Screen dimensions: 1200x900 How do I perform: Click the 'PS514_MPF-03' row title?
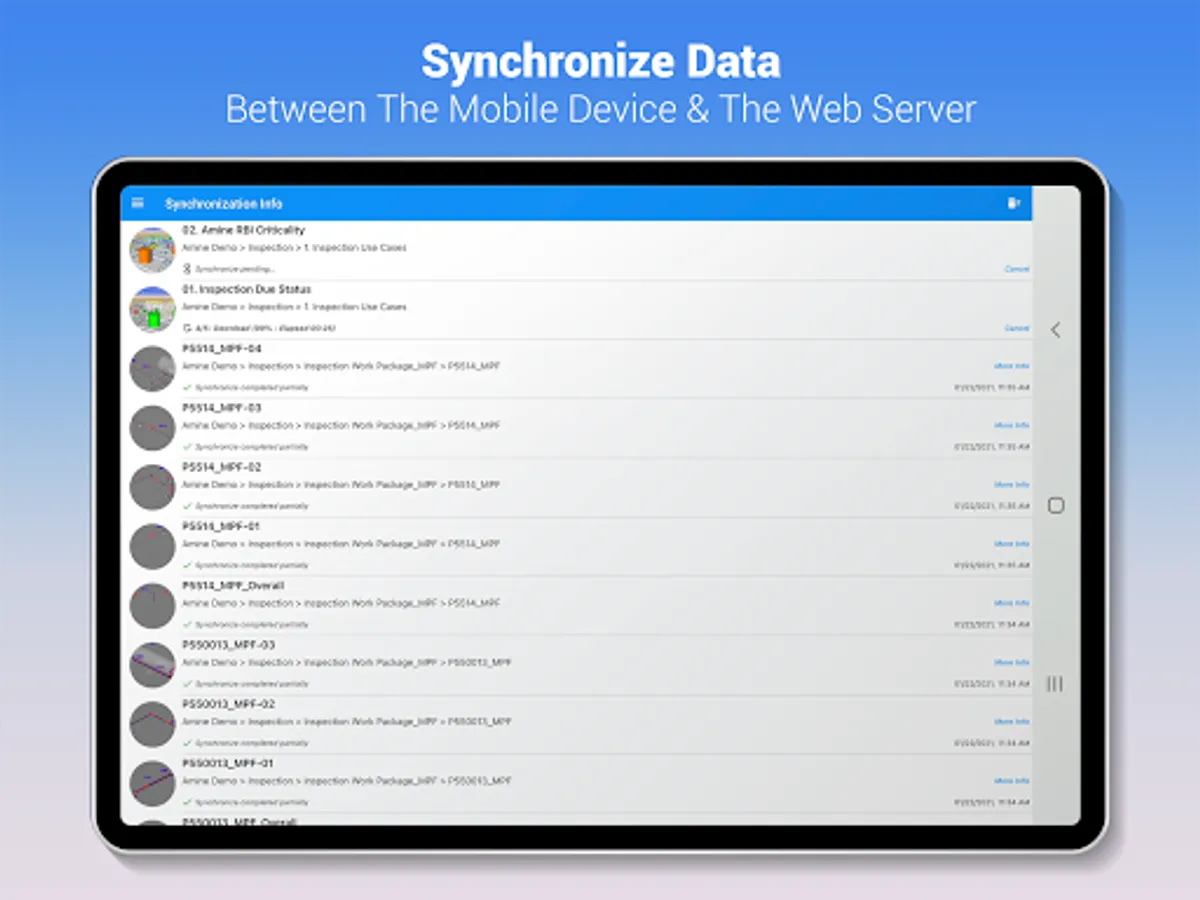coord(222,407)
